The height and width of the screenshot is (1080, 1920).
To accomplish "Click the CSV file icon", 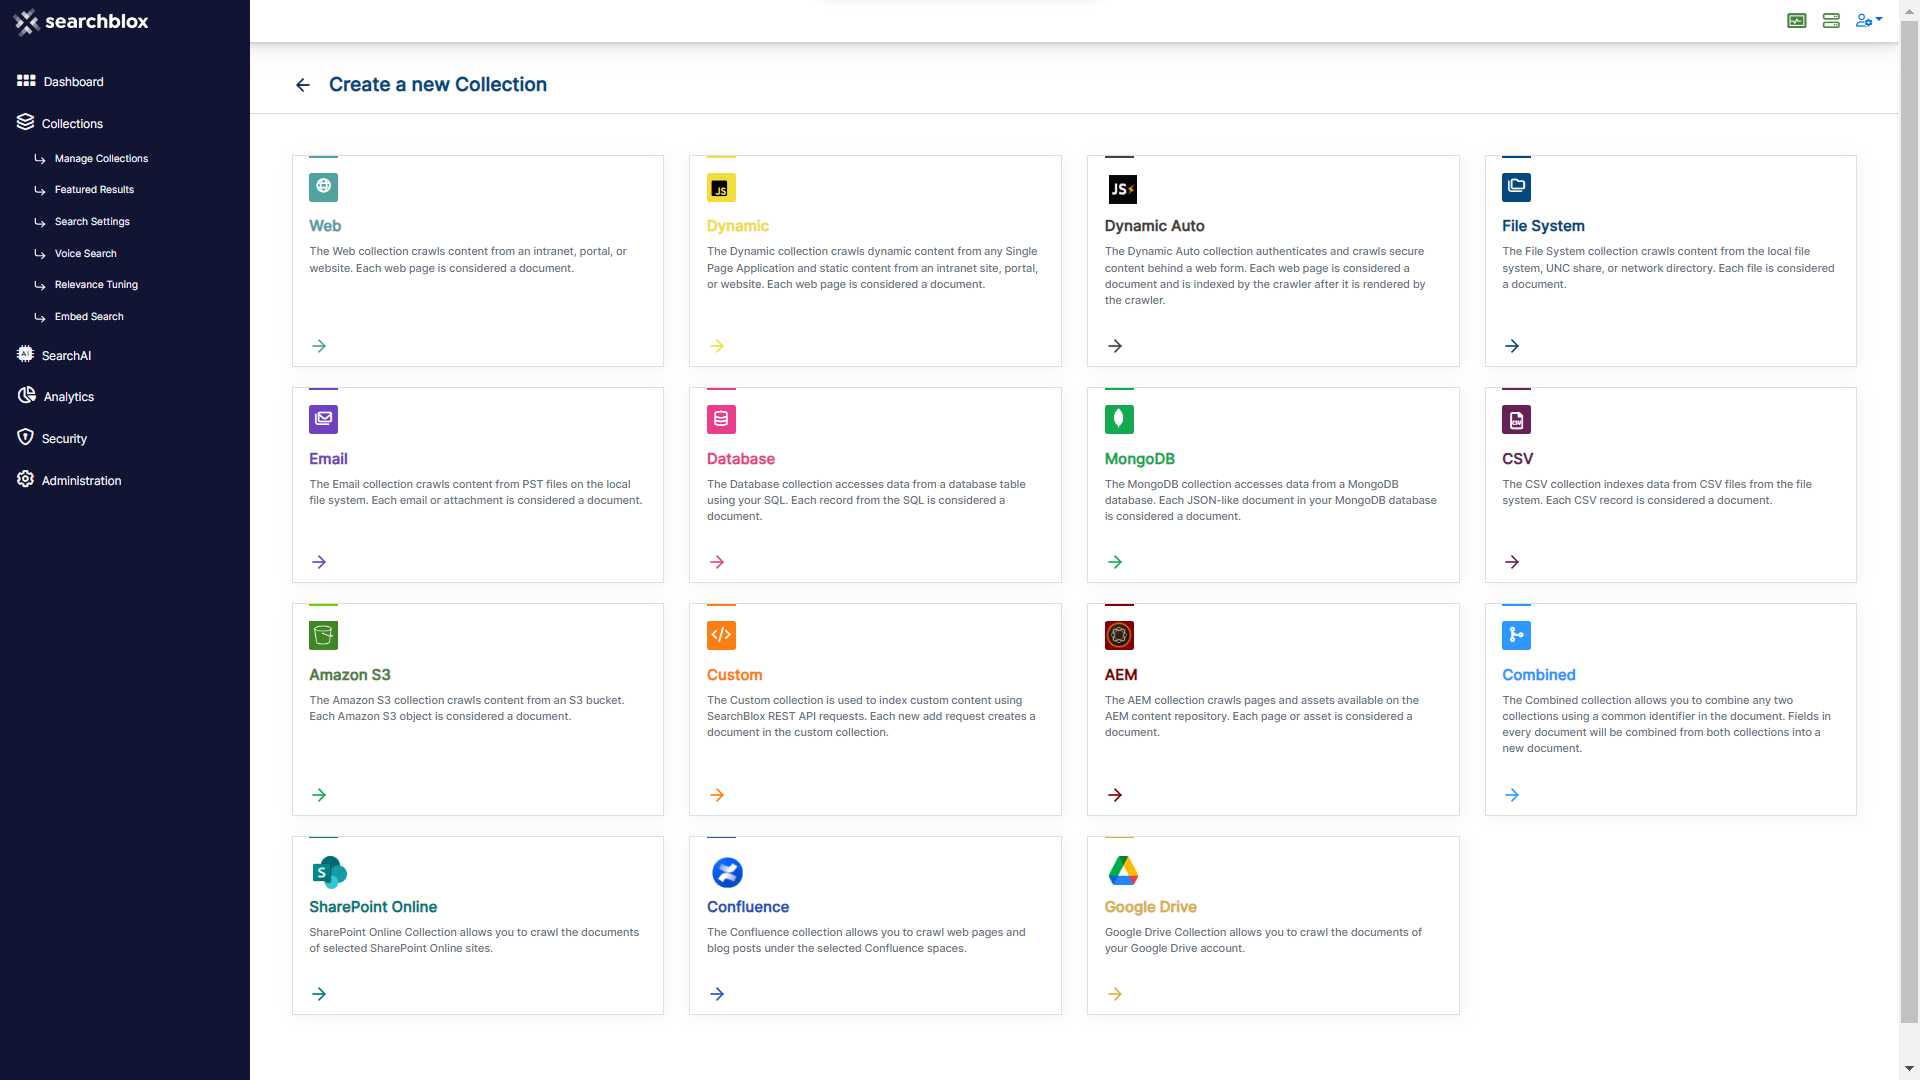I will [x=1516, y=419].
